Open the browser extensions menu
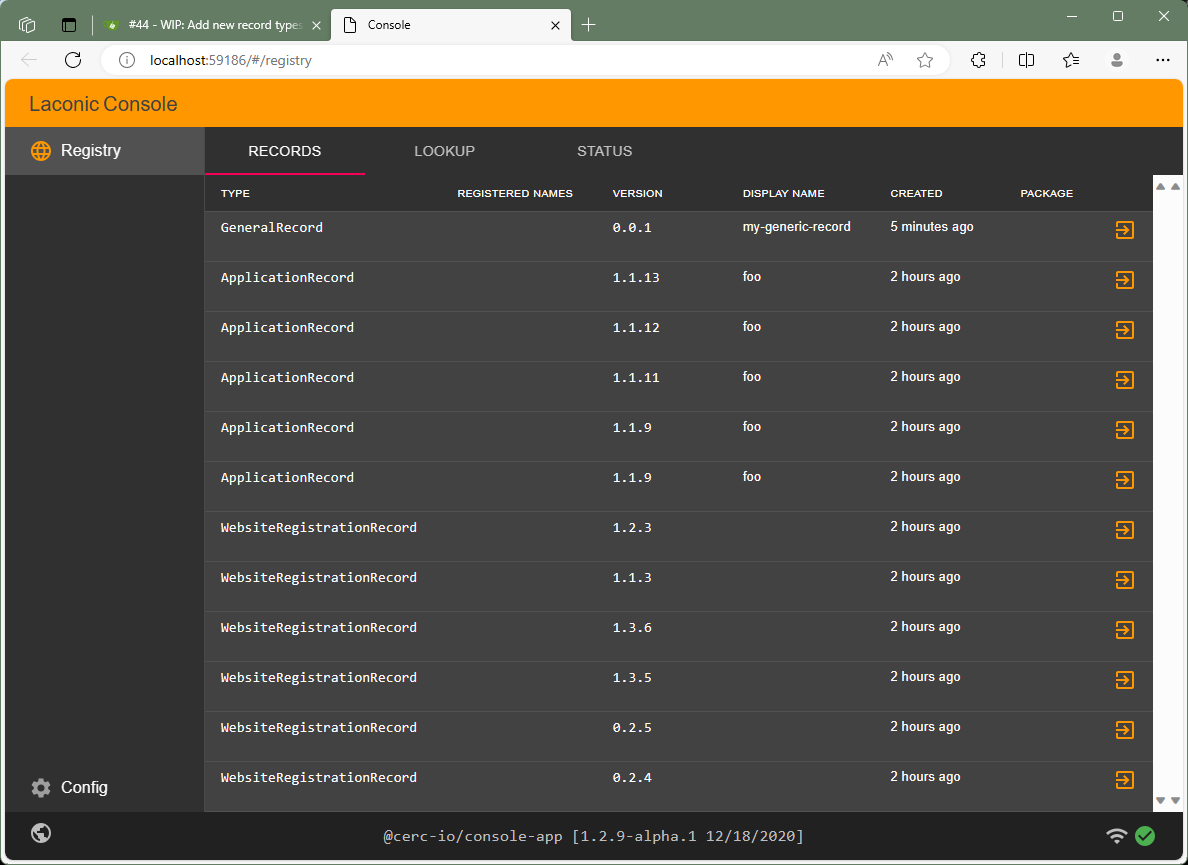Viewport: 1188px width, 865px height. pyautogui.click(x=979, y=60)
